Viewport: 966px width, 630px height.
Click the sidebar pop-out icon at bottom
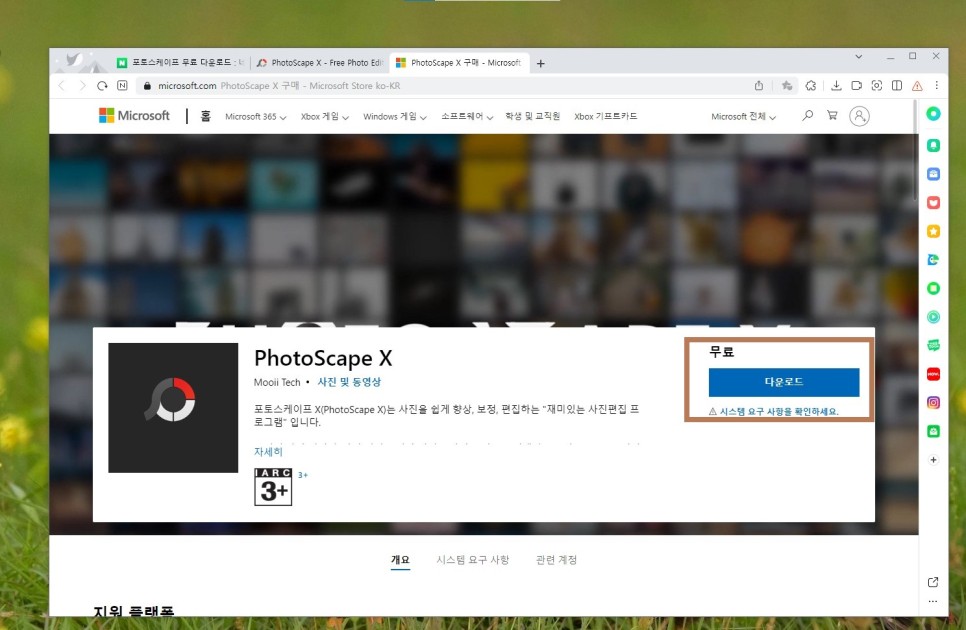pyautogui.click(x=933, y=582)
